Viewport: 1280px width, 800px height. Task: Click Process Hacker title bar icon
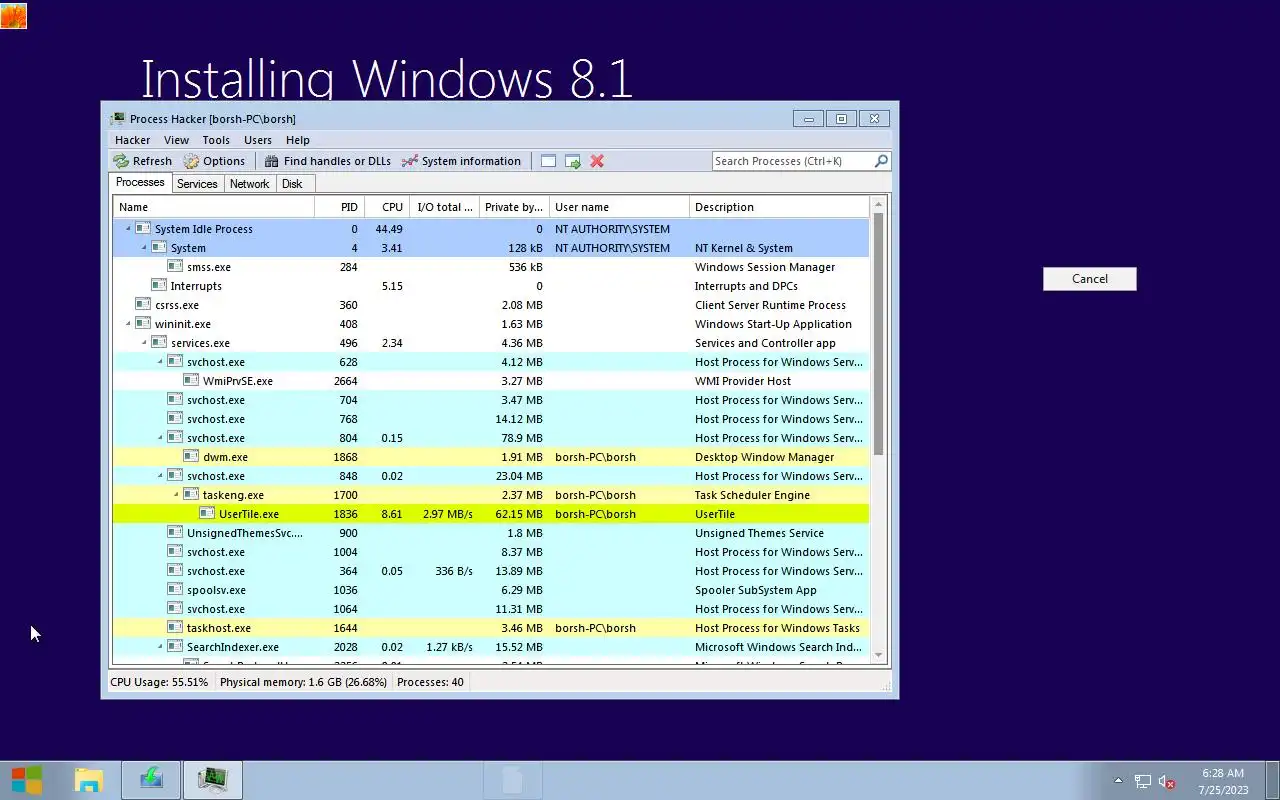pyautogui.click(x=118, y=119)
